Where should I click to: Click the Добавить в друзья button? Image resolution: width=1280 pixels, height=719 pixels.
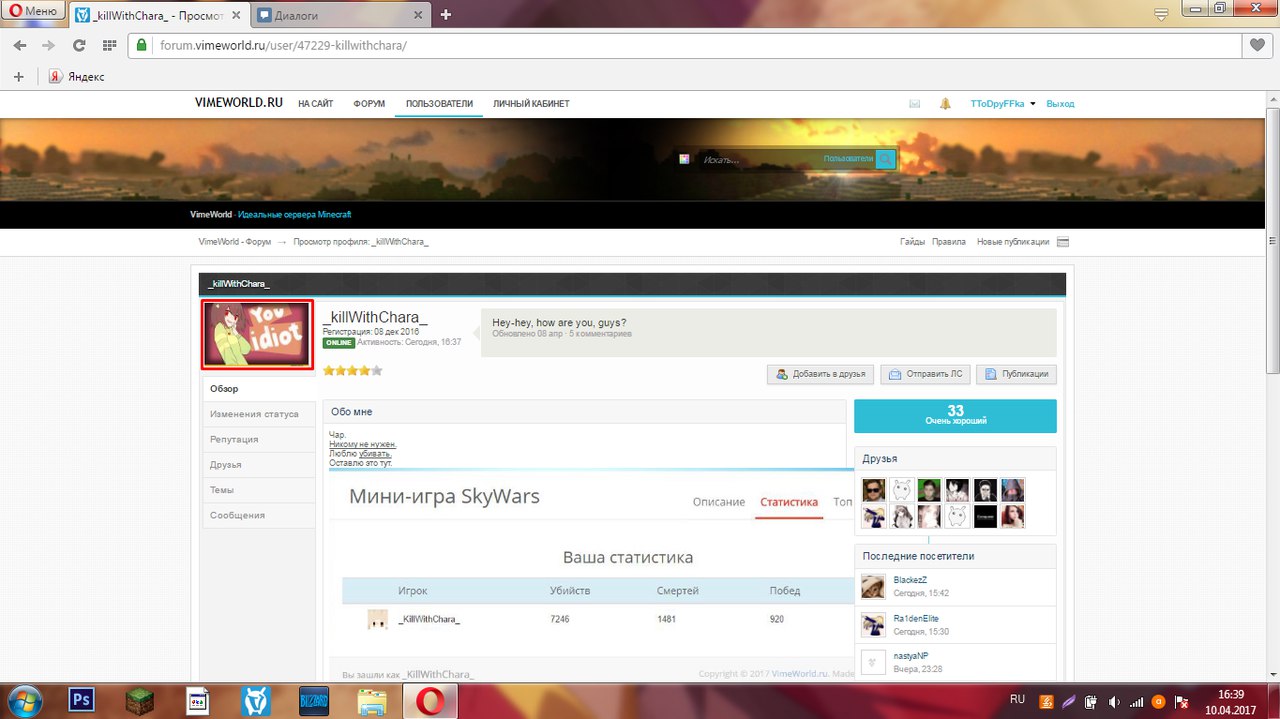pyautogui.click(x=820, y=374)
